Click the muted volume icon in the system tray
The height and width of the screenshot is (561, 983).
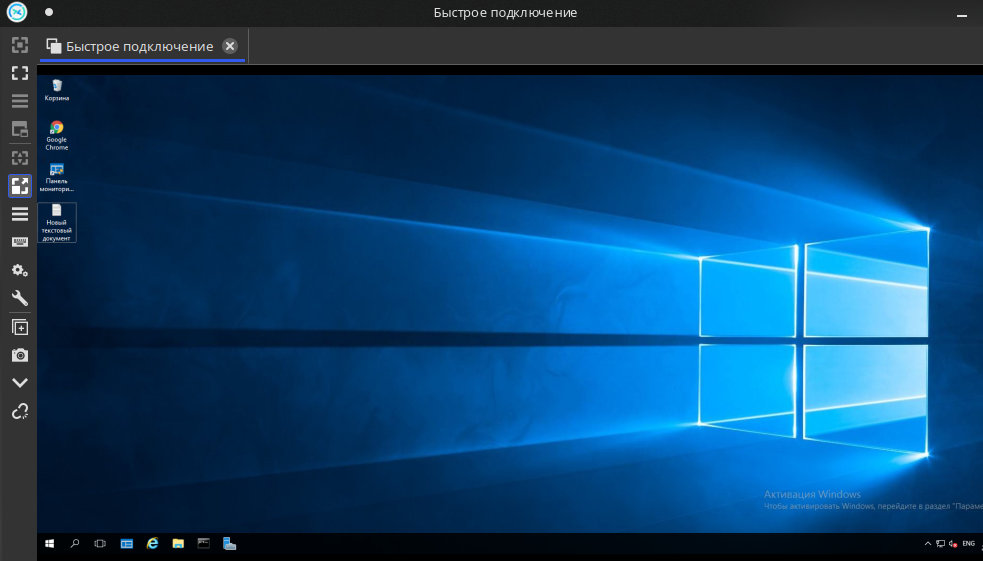pyautogui.click(x=953, y=543)
